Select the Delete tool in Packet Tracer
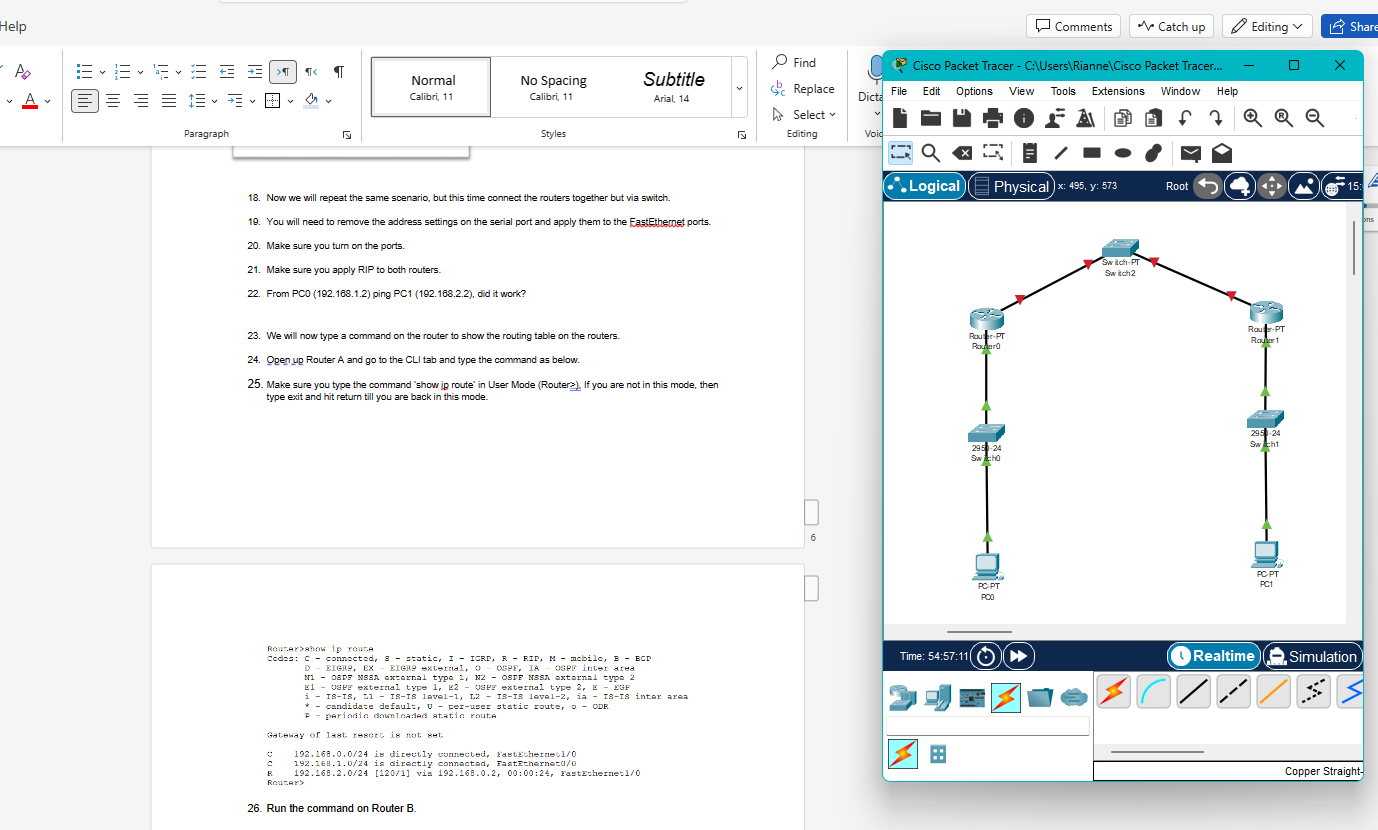1378x830 pixels. click(962, 153)
